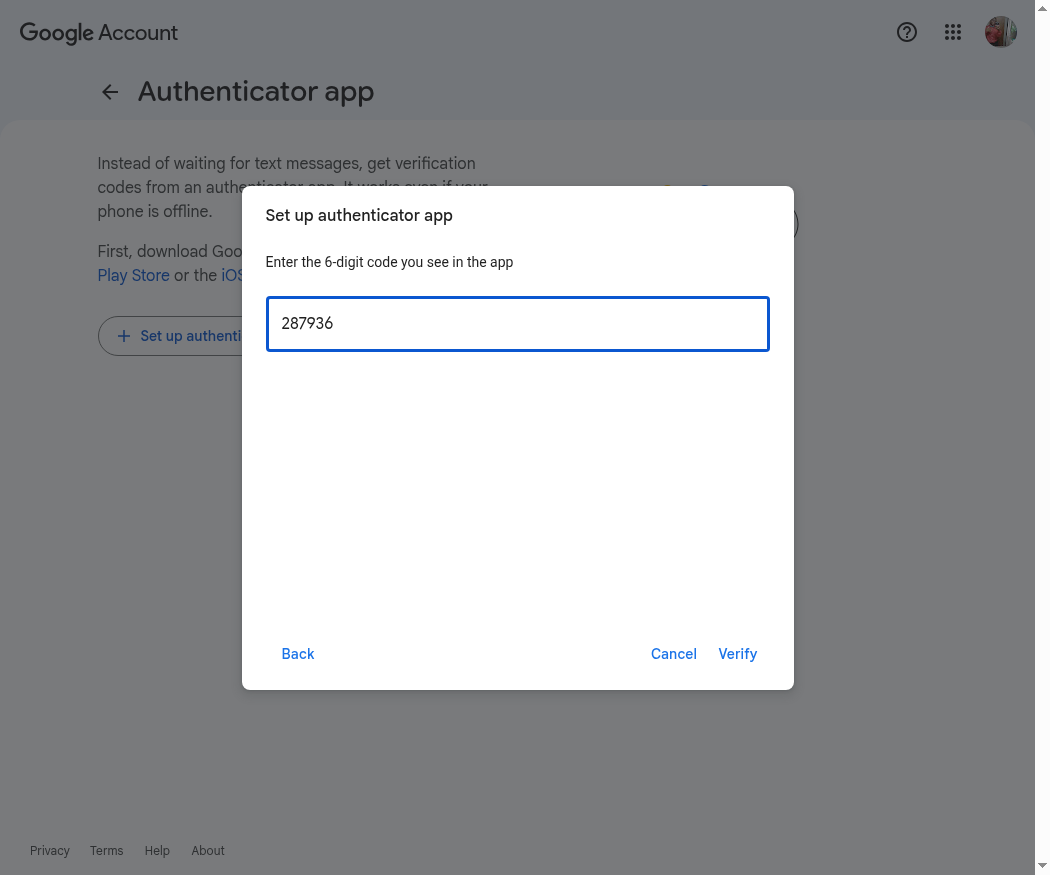The width and height of the screenshot is (1050, 875).
Task: Open the Terms footer link
Action: tap(106, 850)
